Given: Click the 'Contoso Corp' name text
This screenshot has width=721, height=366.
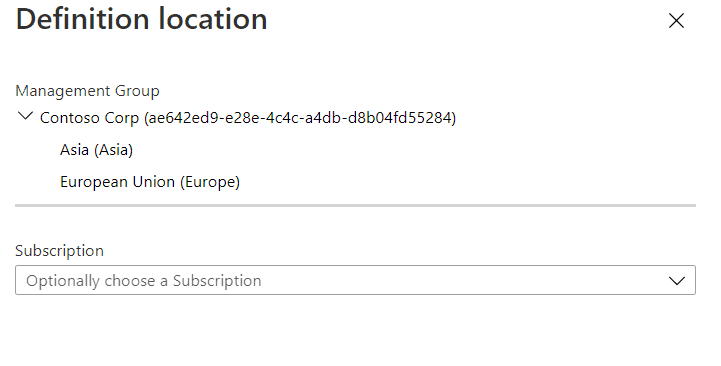Looking at the screenshot, I should click(x=89, y=118).
